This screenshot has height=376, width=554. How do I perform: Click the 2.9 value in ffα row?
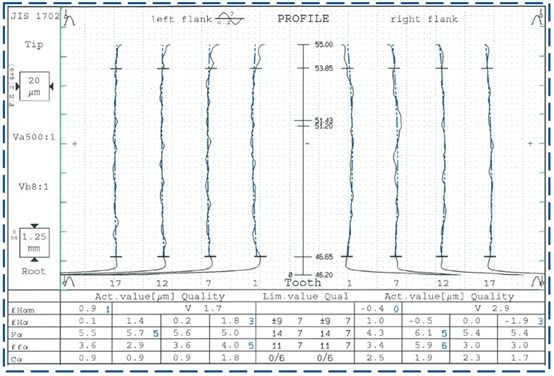135,345
